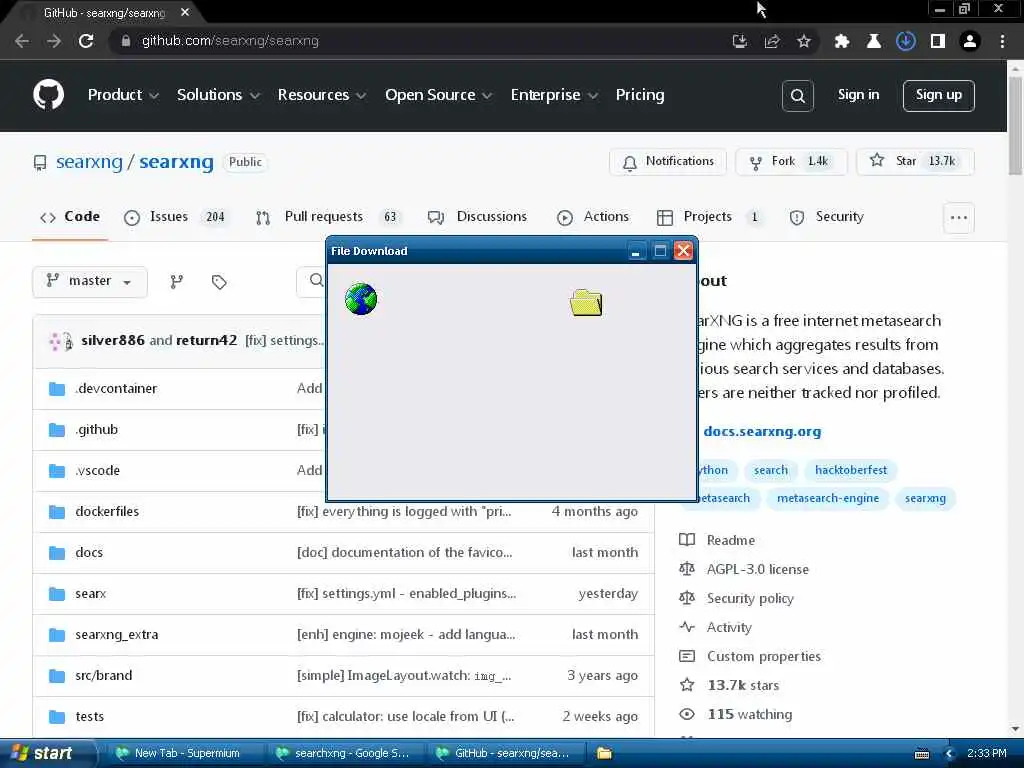The width and height of the screenshot is (1024, 768).
Task: Click the hacktoberfest topic tag
Action: (851, 470)
